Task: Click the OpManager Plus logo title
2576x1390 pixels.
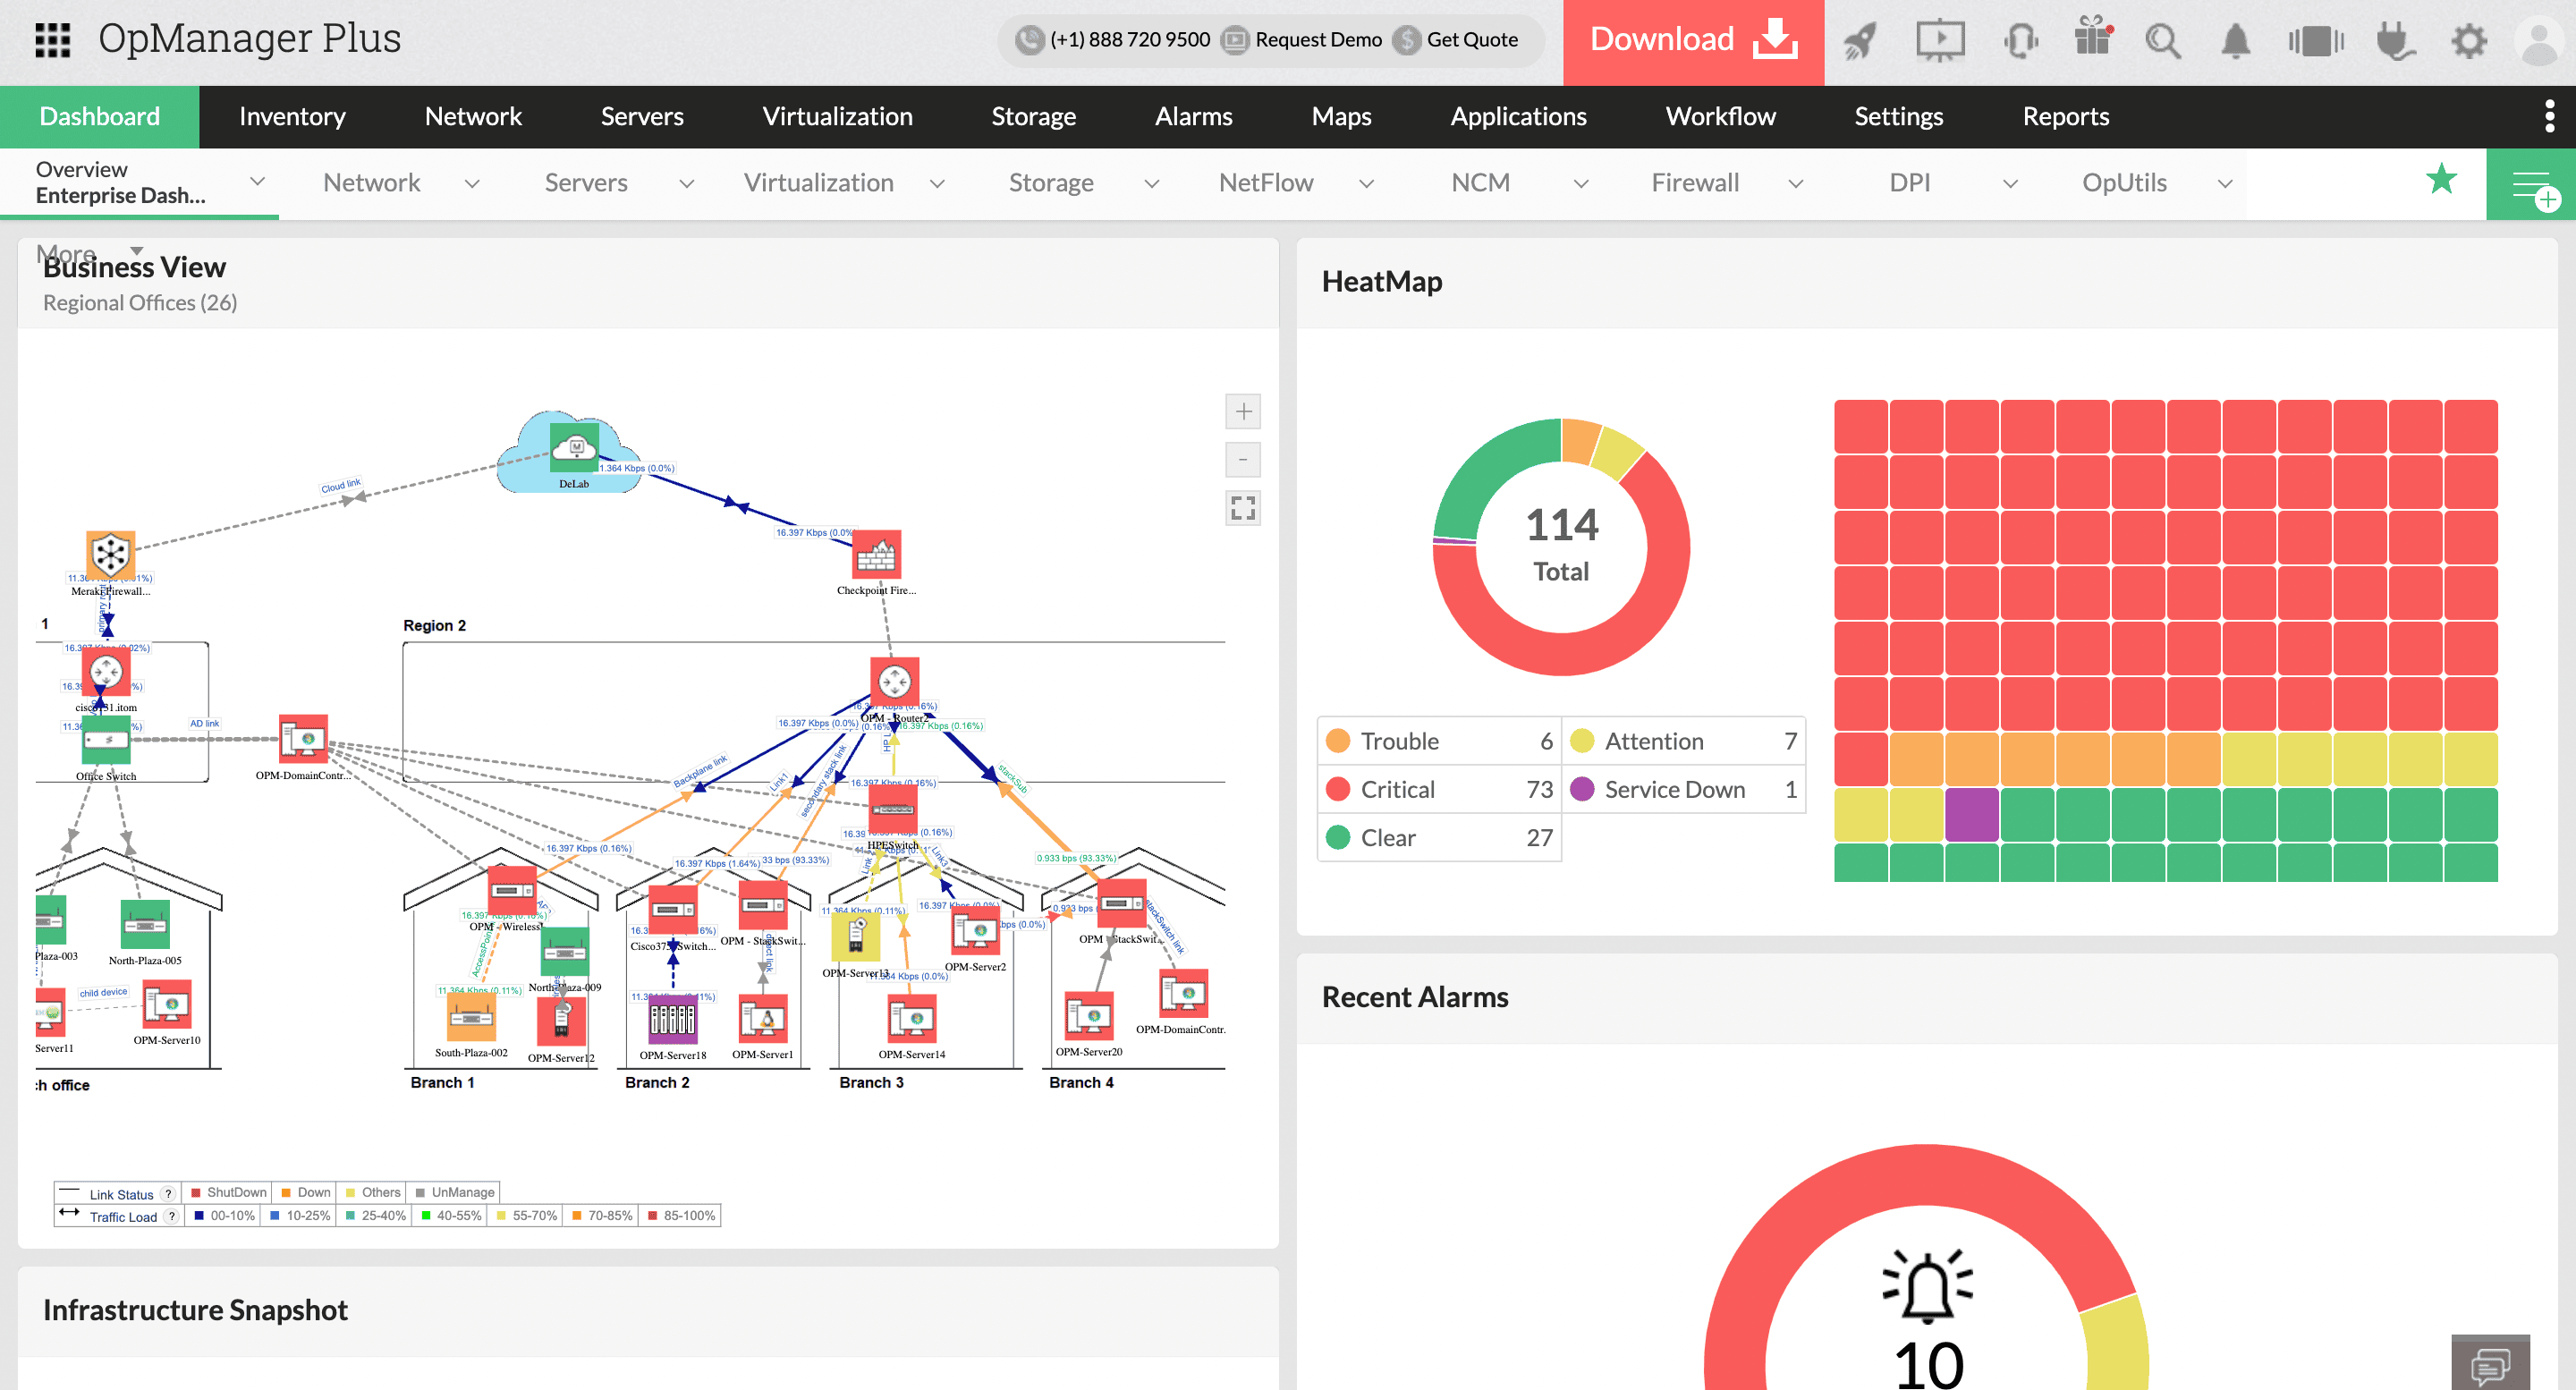Action: point(249,39)
